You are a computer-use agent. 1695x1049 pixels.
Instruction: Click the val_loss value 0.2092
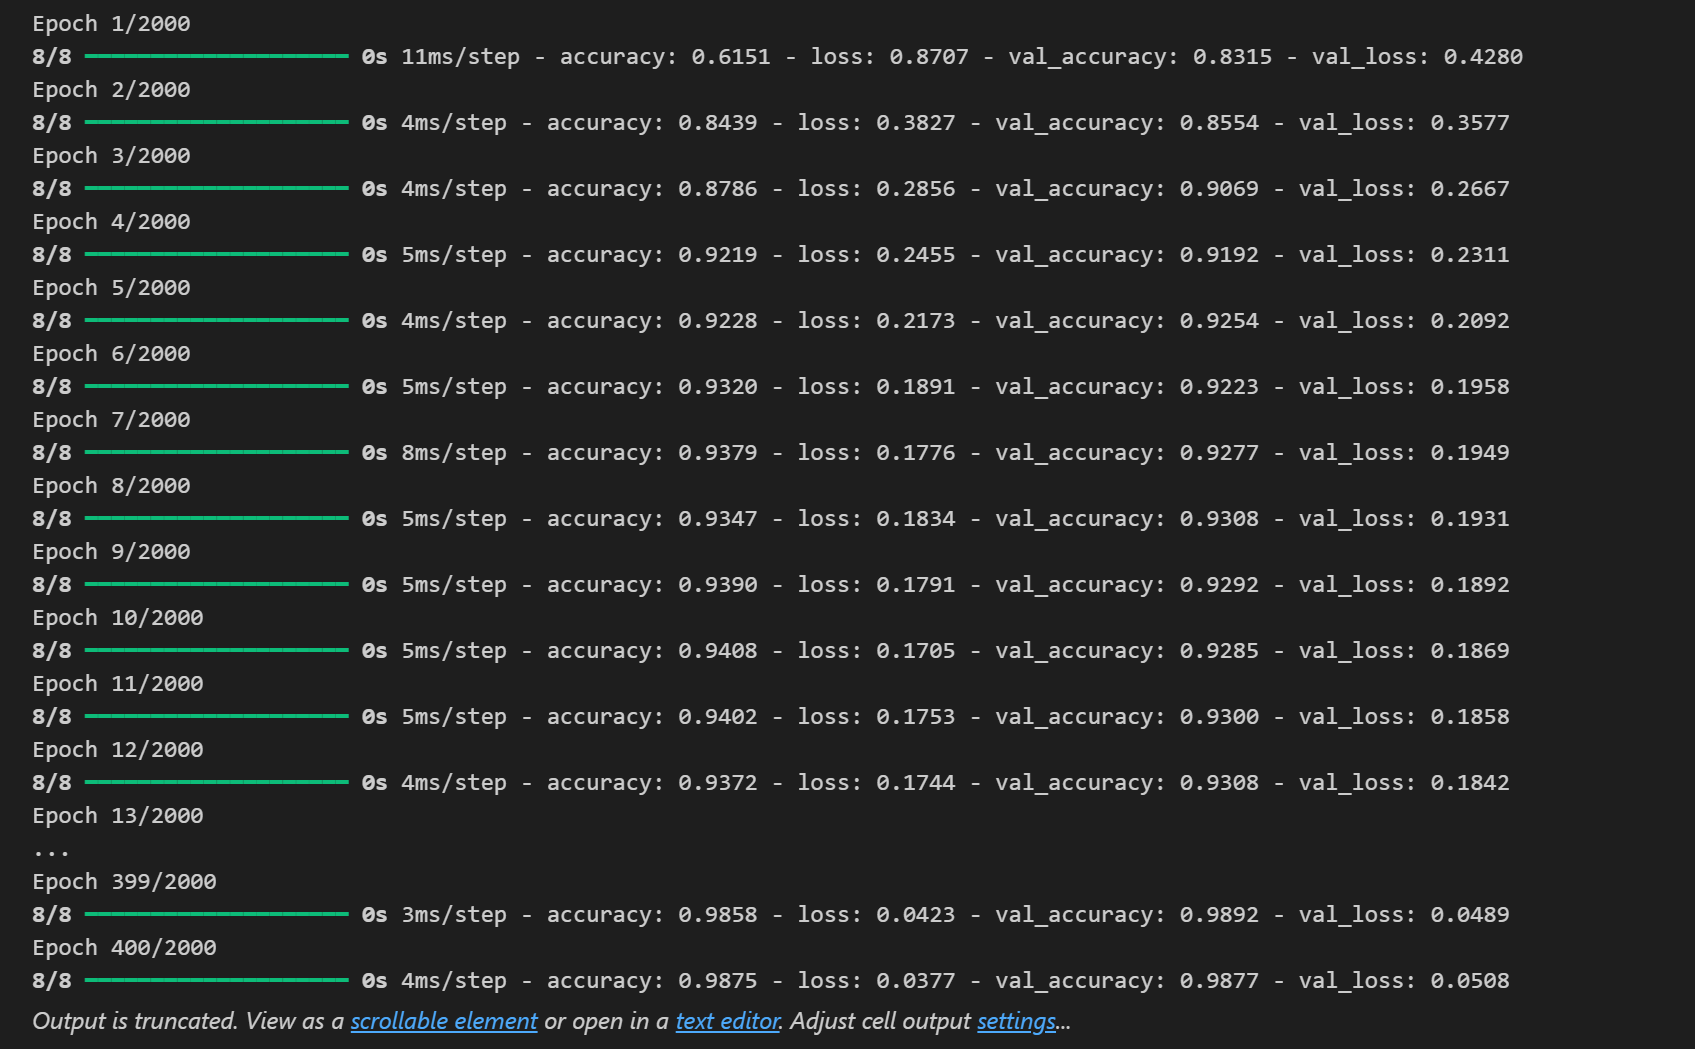click(x=1470, y=321)
